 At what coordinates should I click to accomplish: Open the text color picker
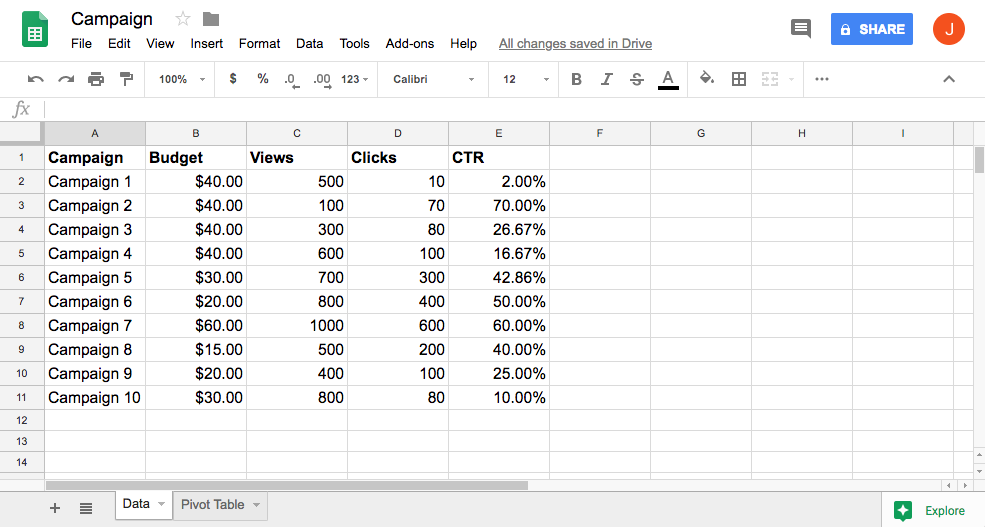668,79
